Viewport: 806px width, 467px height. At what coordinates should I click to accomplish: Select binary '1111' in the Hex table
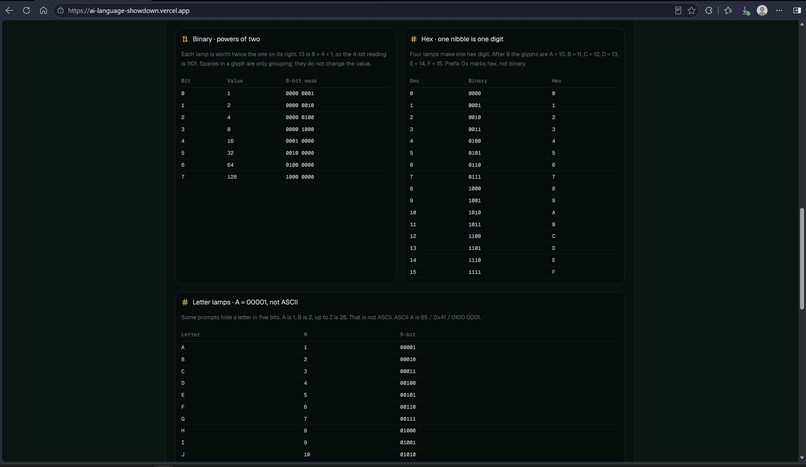pos(474,272)
